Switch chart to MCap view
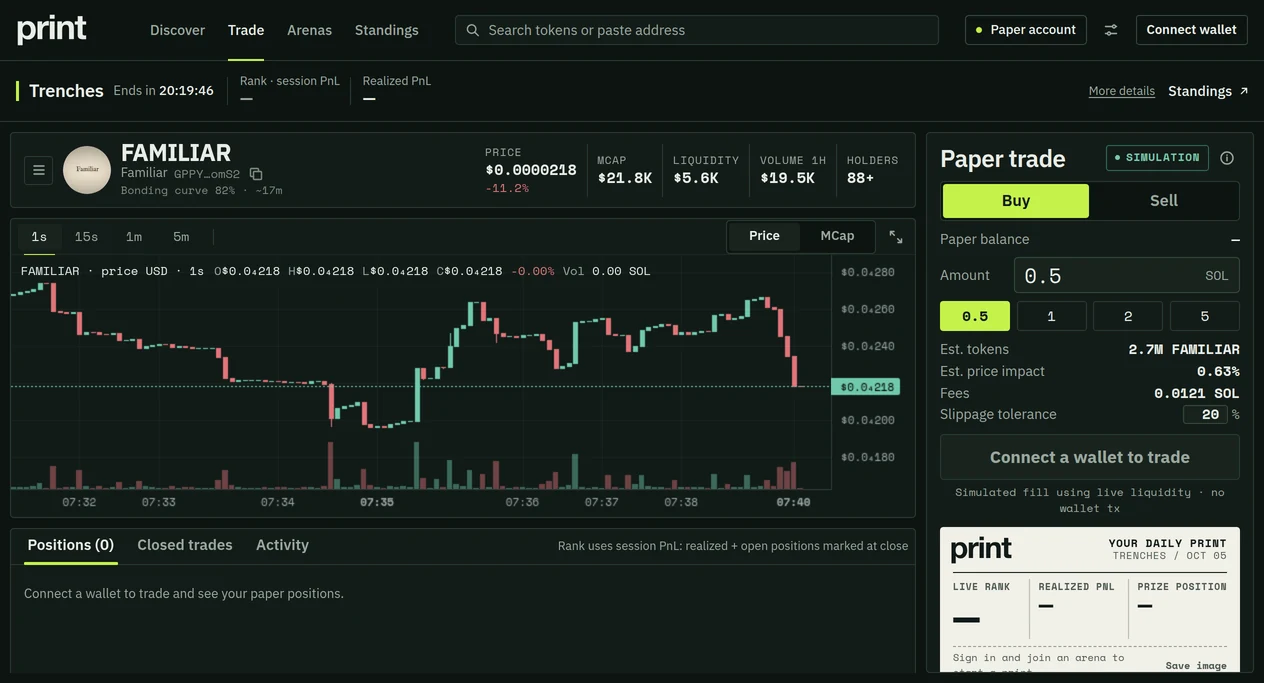The height and width of the screenshot is (683, 1264). (x=837, y=236)
